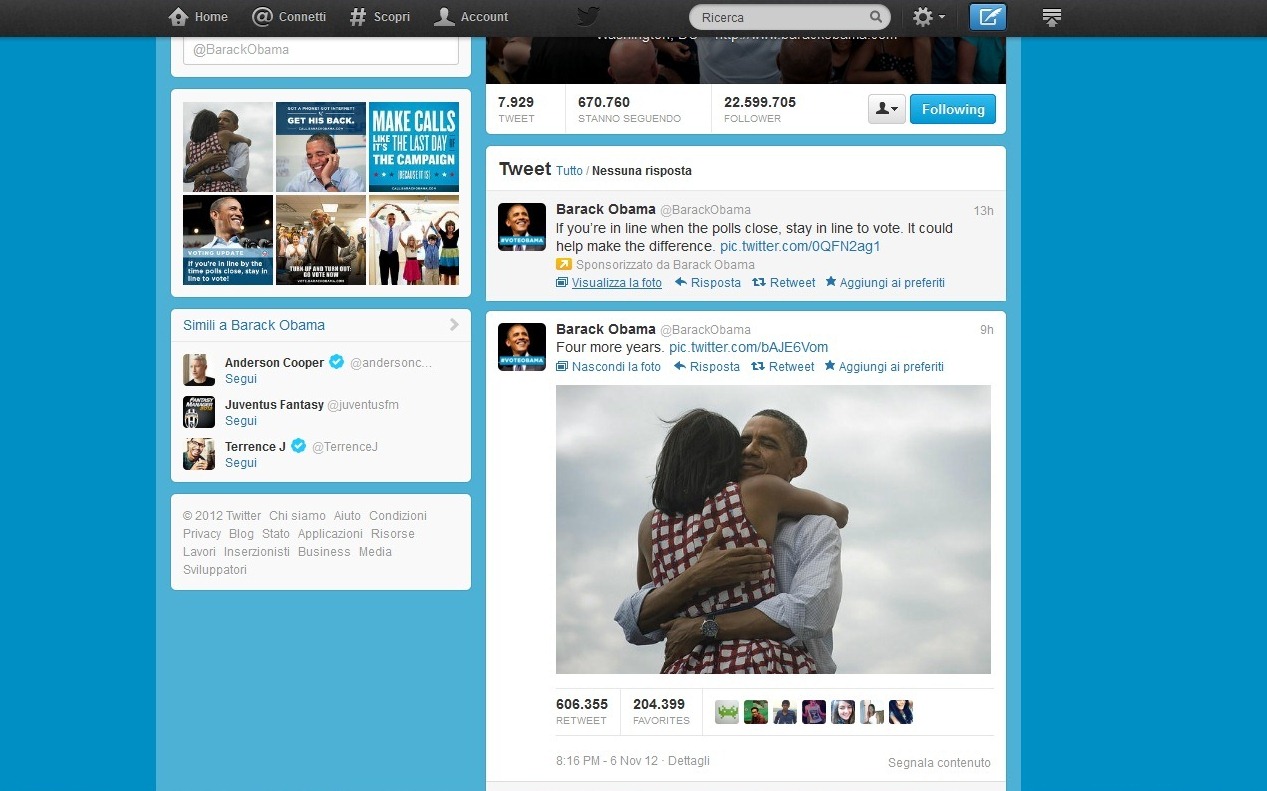The width and height of the screenshot is (1267, 791).
Task: Open Barack Obama avatar on 'Four more years' tweet
Action: pos(522,347)
